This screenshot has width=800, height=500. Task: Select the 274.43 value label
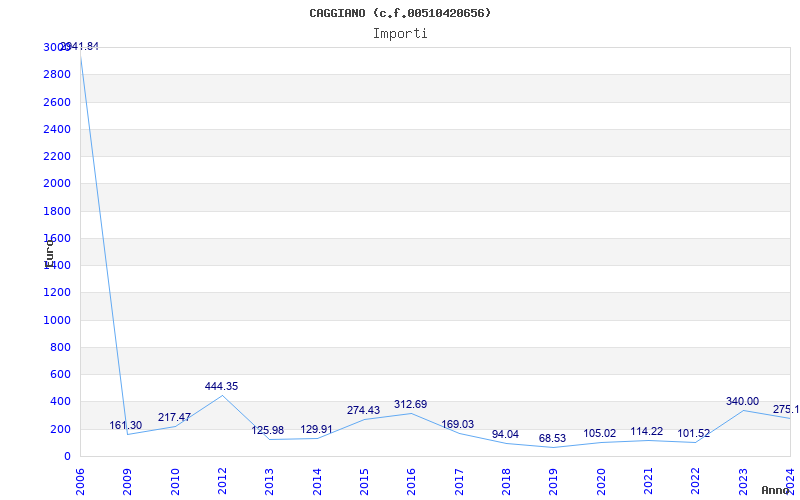[x=363, y=410]
